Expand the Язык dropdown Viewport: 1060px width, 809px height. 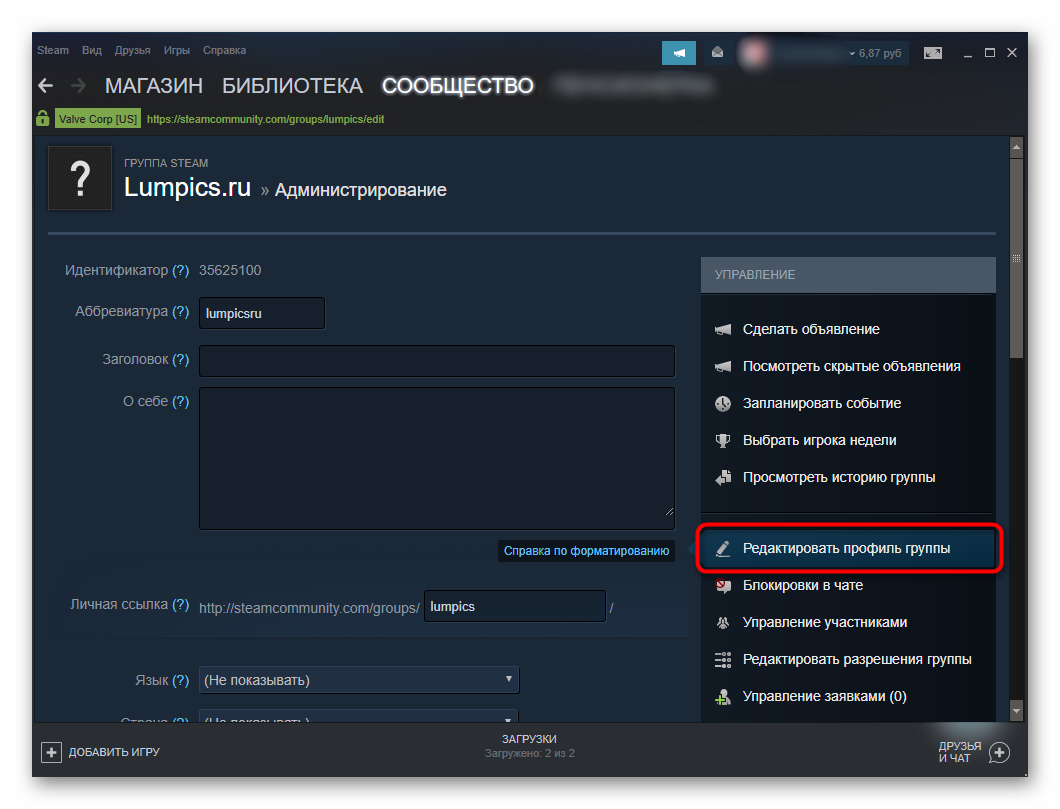(359, 680)
